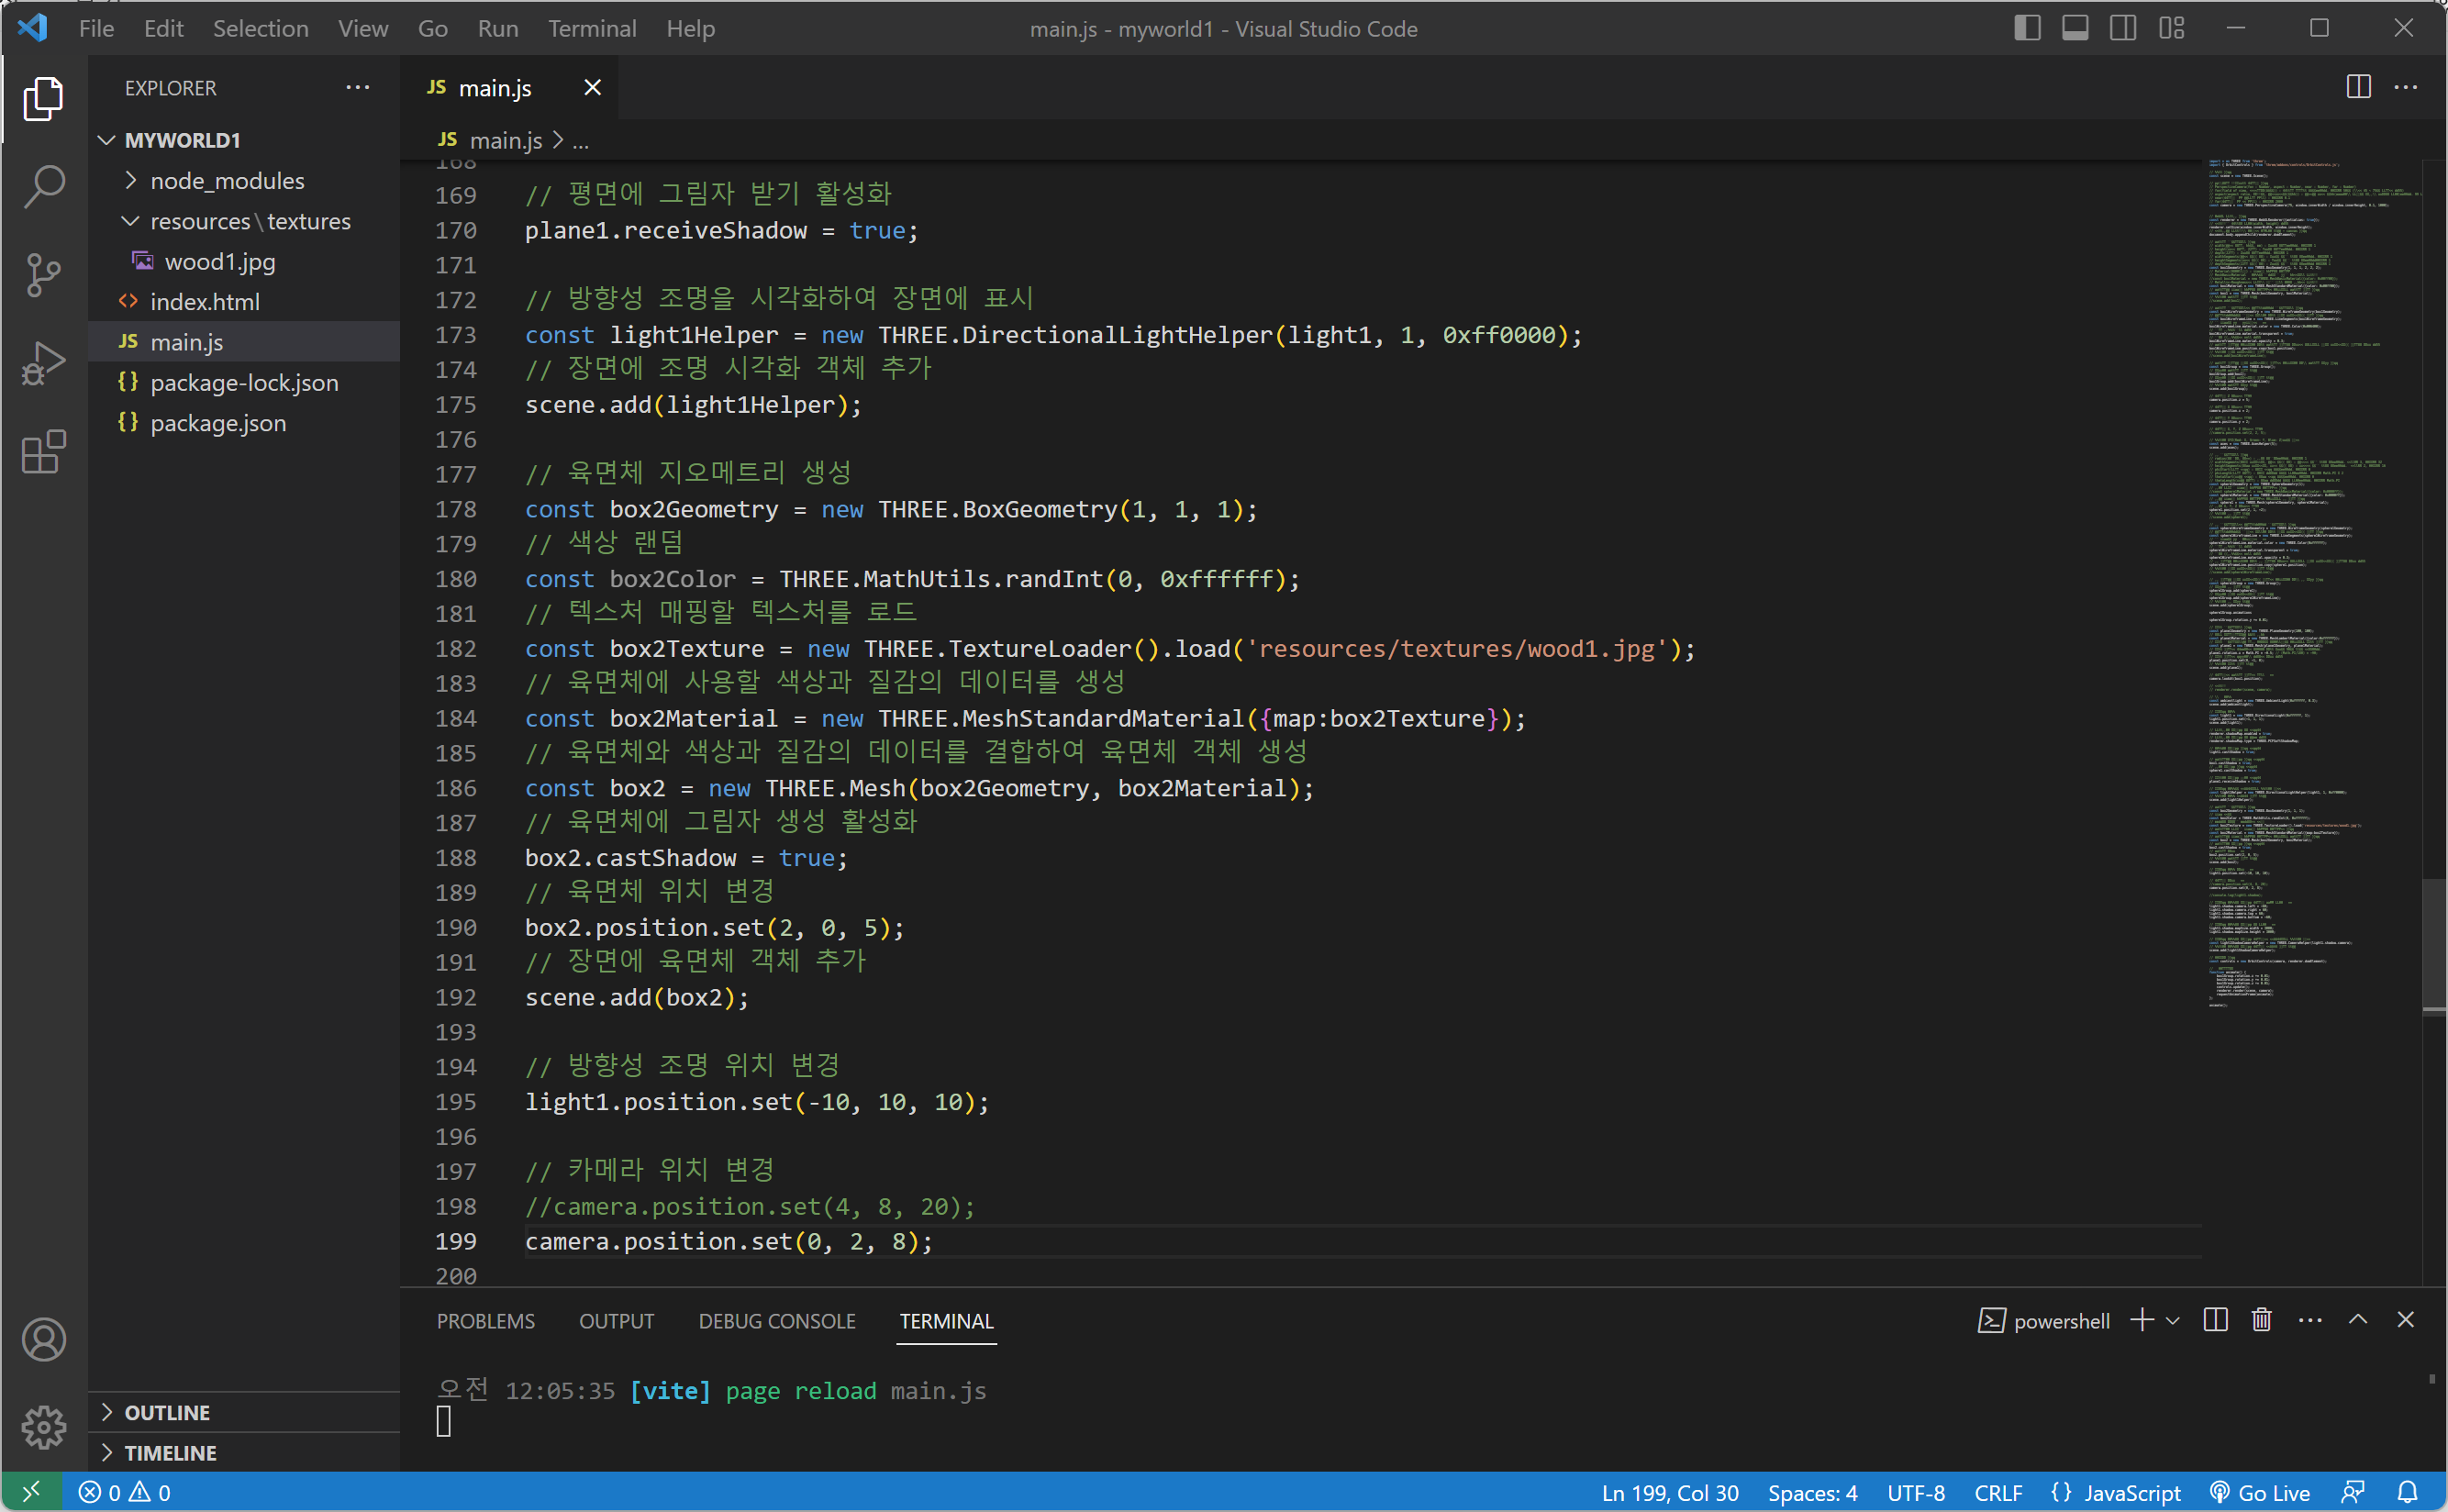2448x1512 pixels.
Task: Toggle the bottom panel layout button
Action: tap(2075, 28)
